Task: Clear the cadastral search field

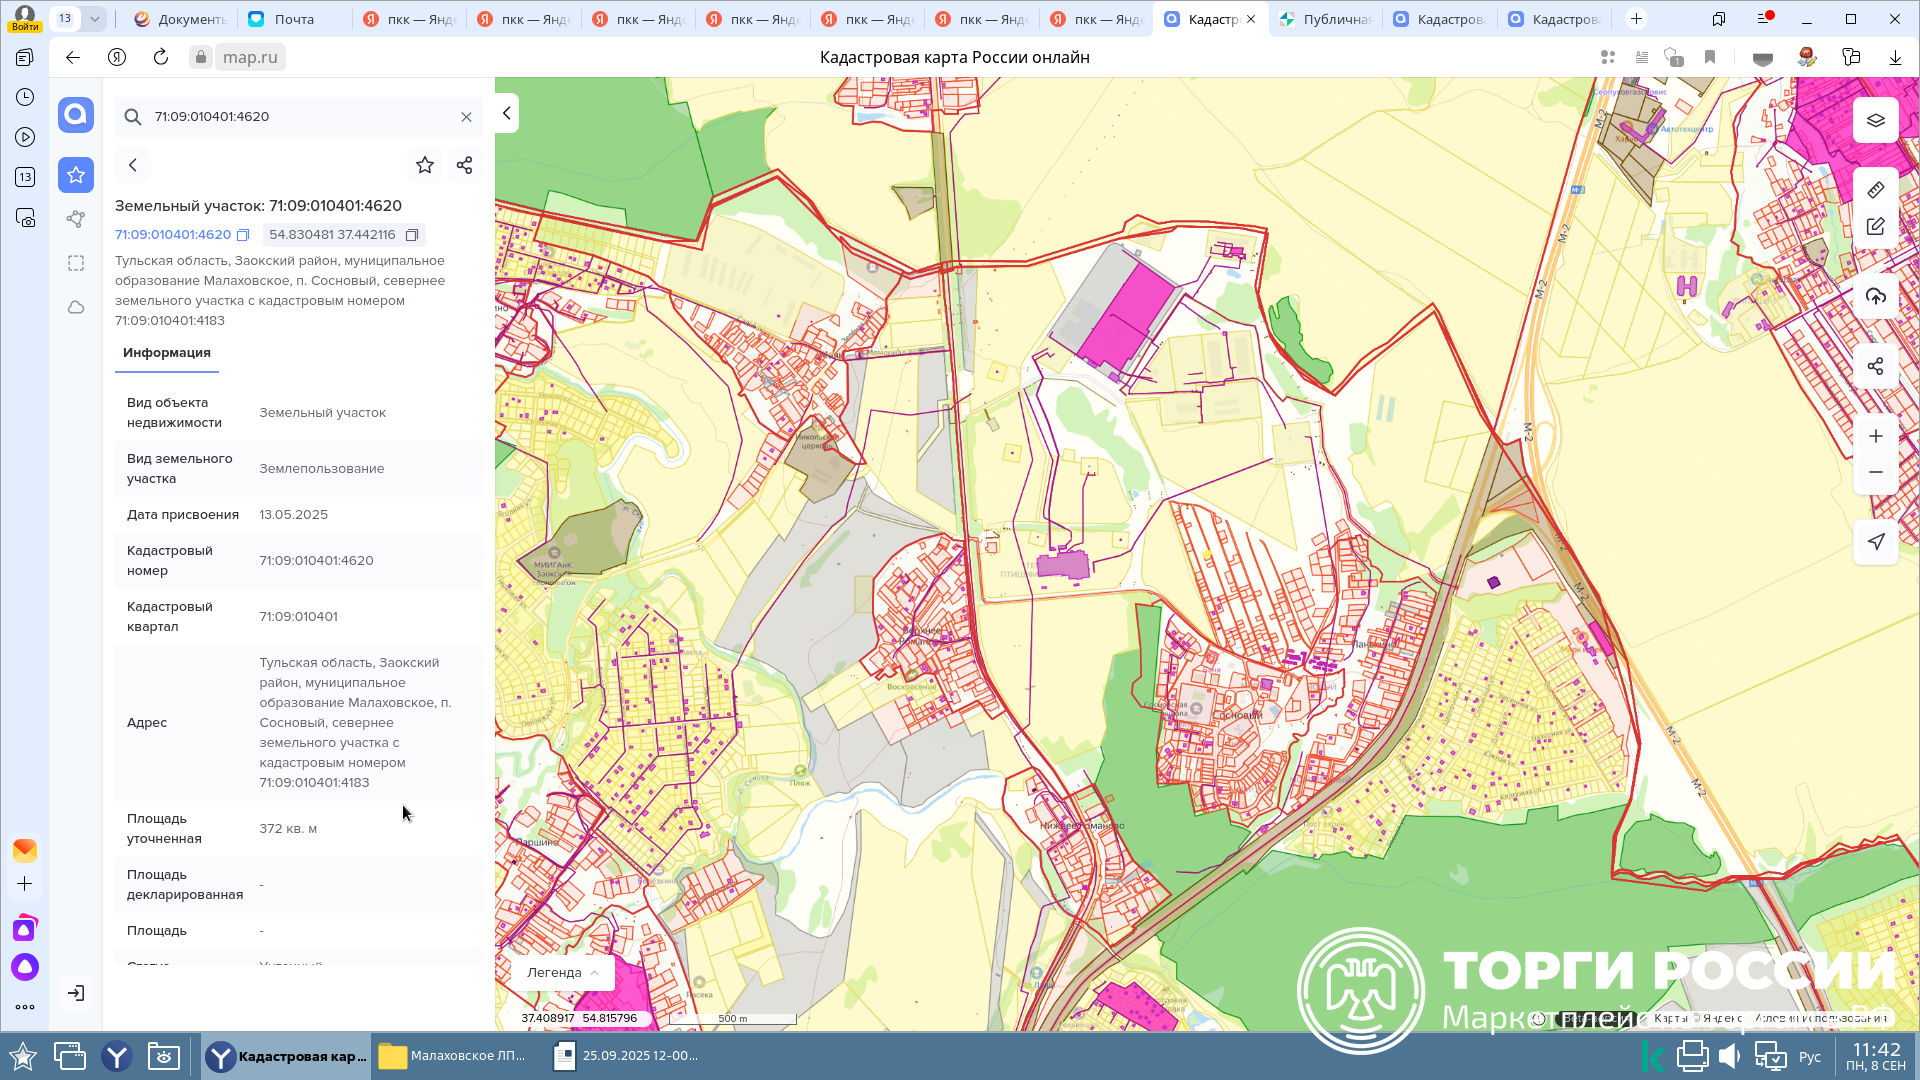Action: [466, 117]
